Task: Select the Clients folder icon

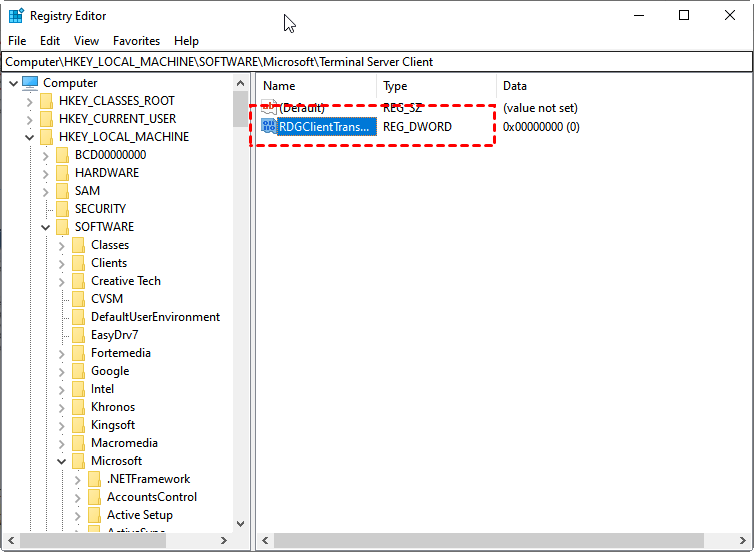Action: coord(78,263)
